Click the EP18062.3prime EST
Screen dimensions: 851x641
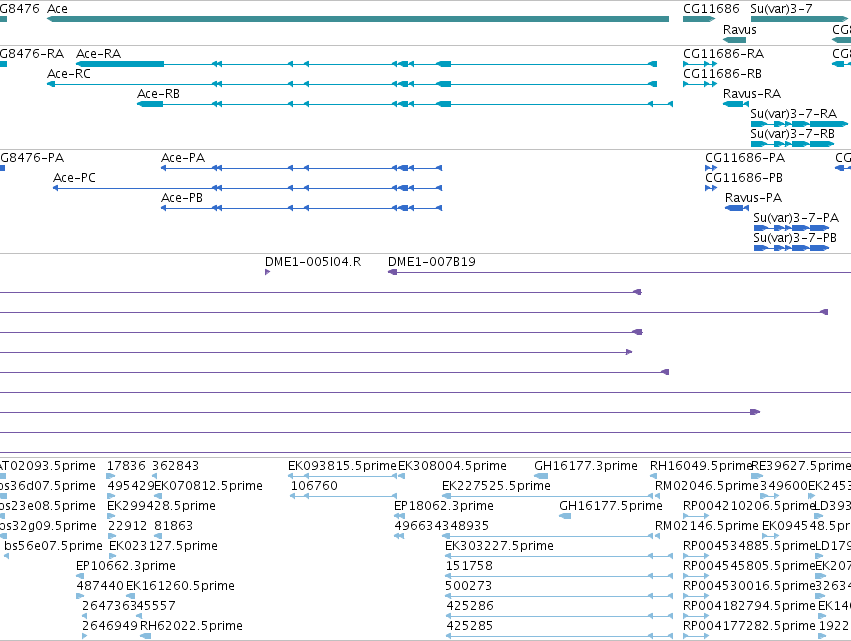399,516
